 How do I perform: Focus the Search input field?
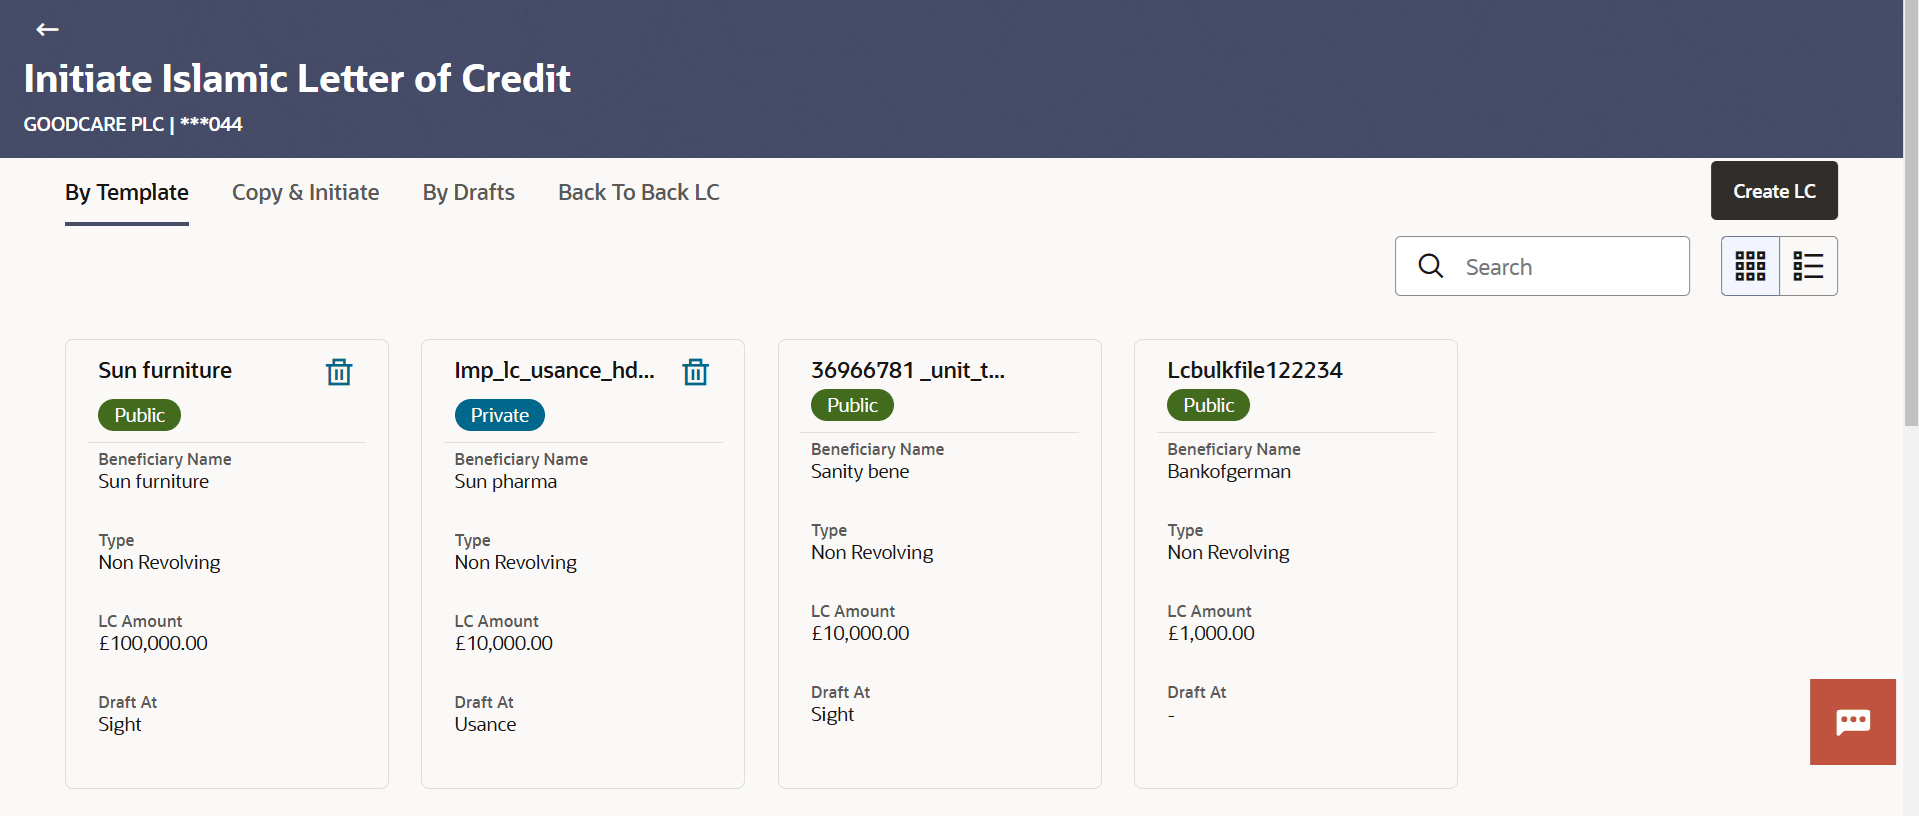tap(1542, 266)
